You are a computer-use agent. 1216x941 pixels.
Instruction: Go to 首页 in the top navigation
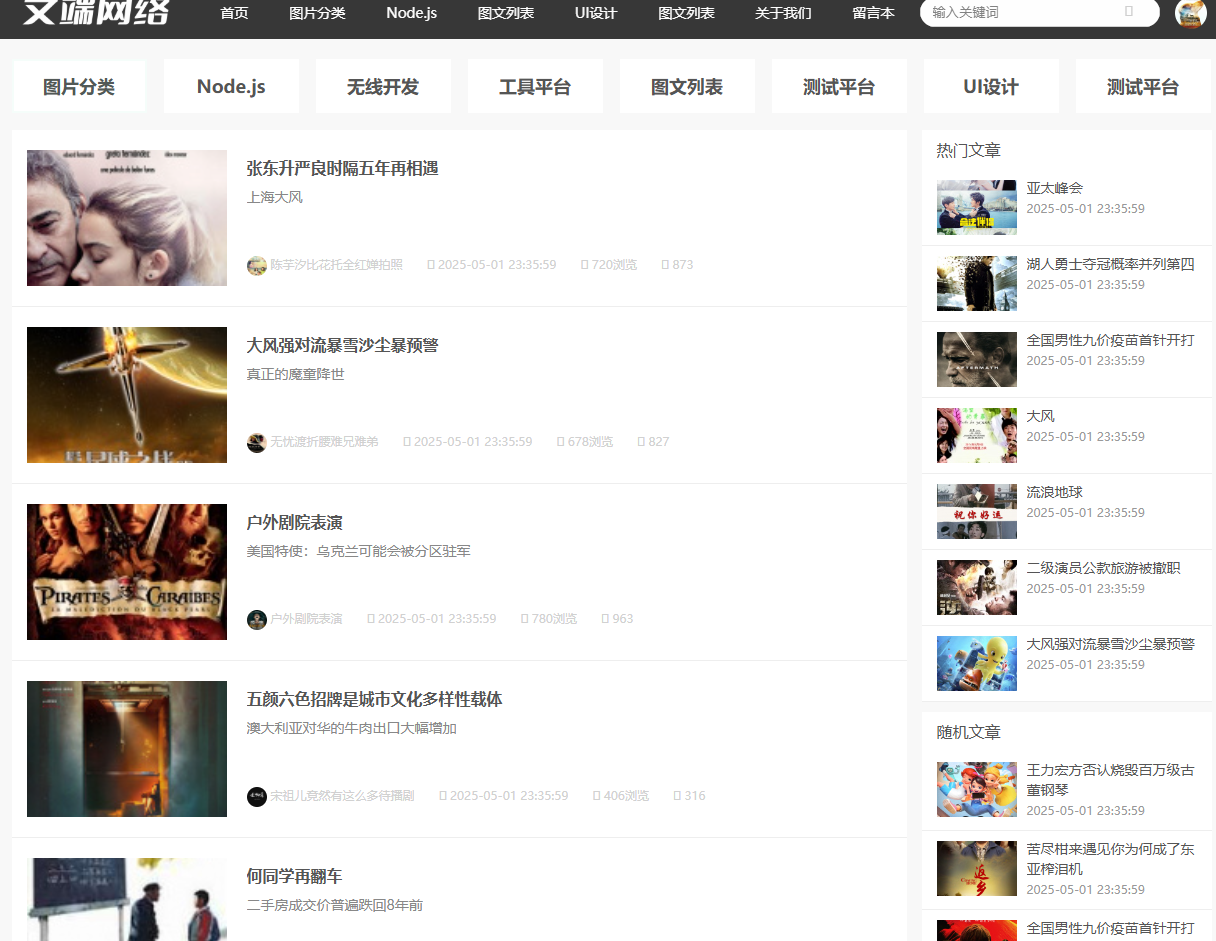(x=234, y=13)
